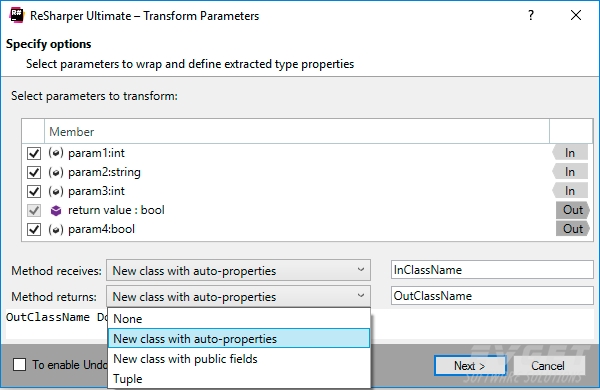Click the param1 parameter icon
600x390 pixels.
55,153
